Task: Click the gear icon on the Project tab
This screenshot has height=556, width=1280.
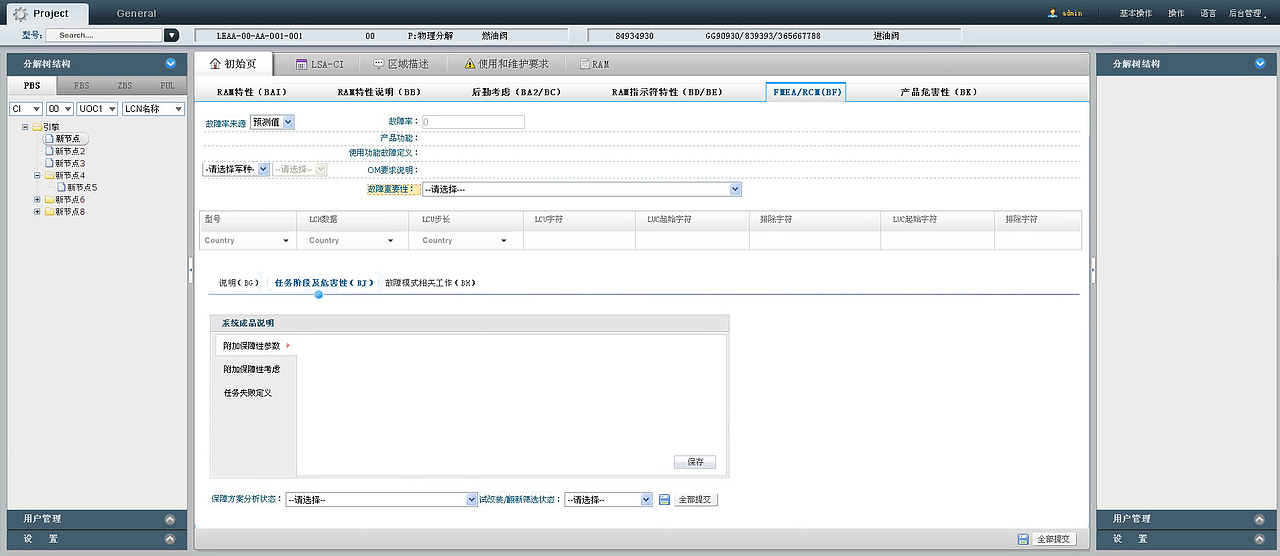Action: 19,13
